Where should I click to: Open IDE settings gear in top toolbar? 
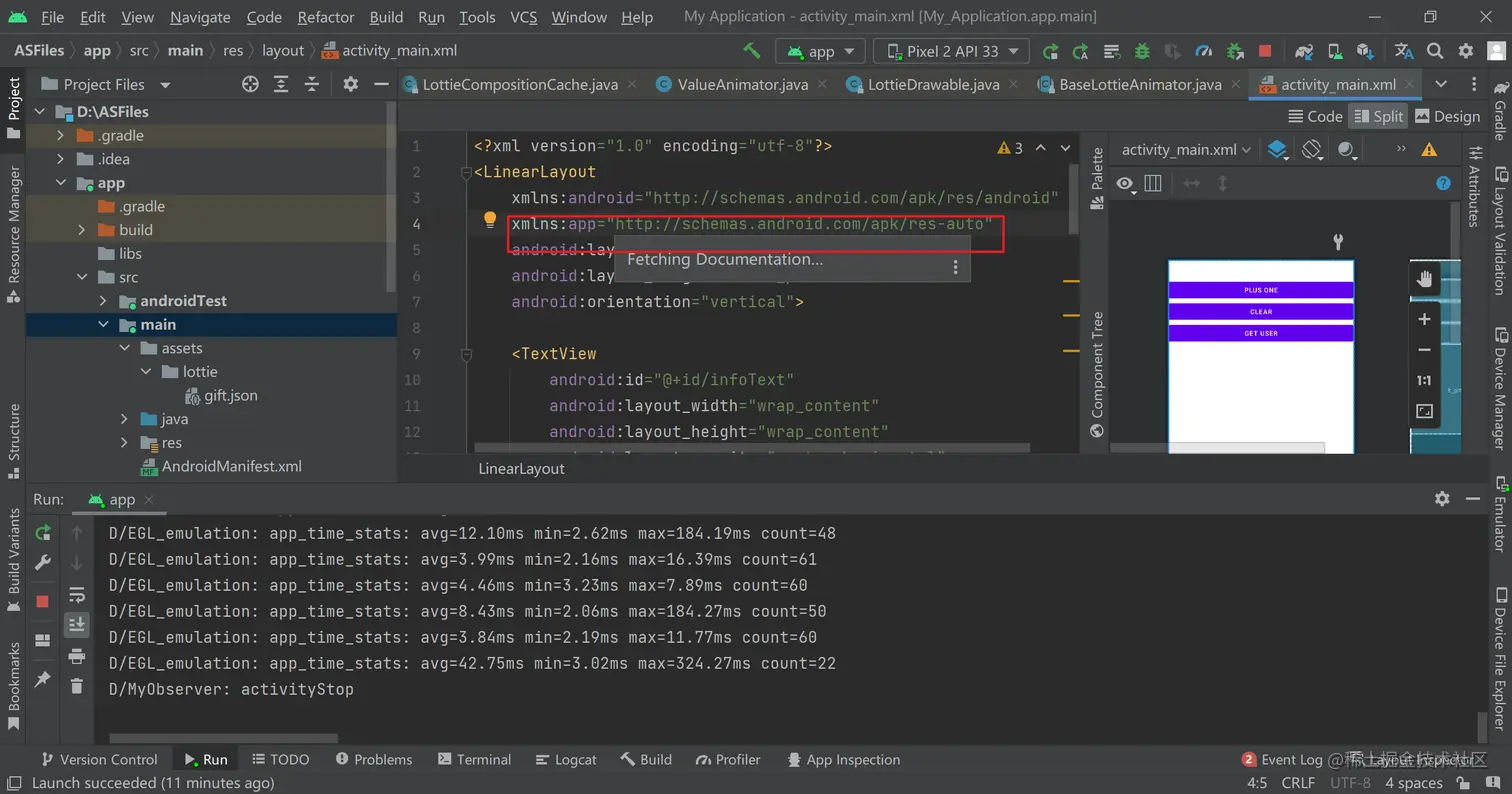[x=1466, y=51]
